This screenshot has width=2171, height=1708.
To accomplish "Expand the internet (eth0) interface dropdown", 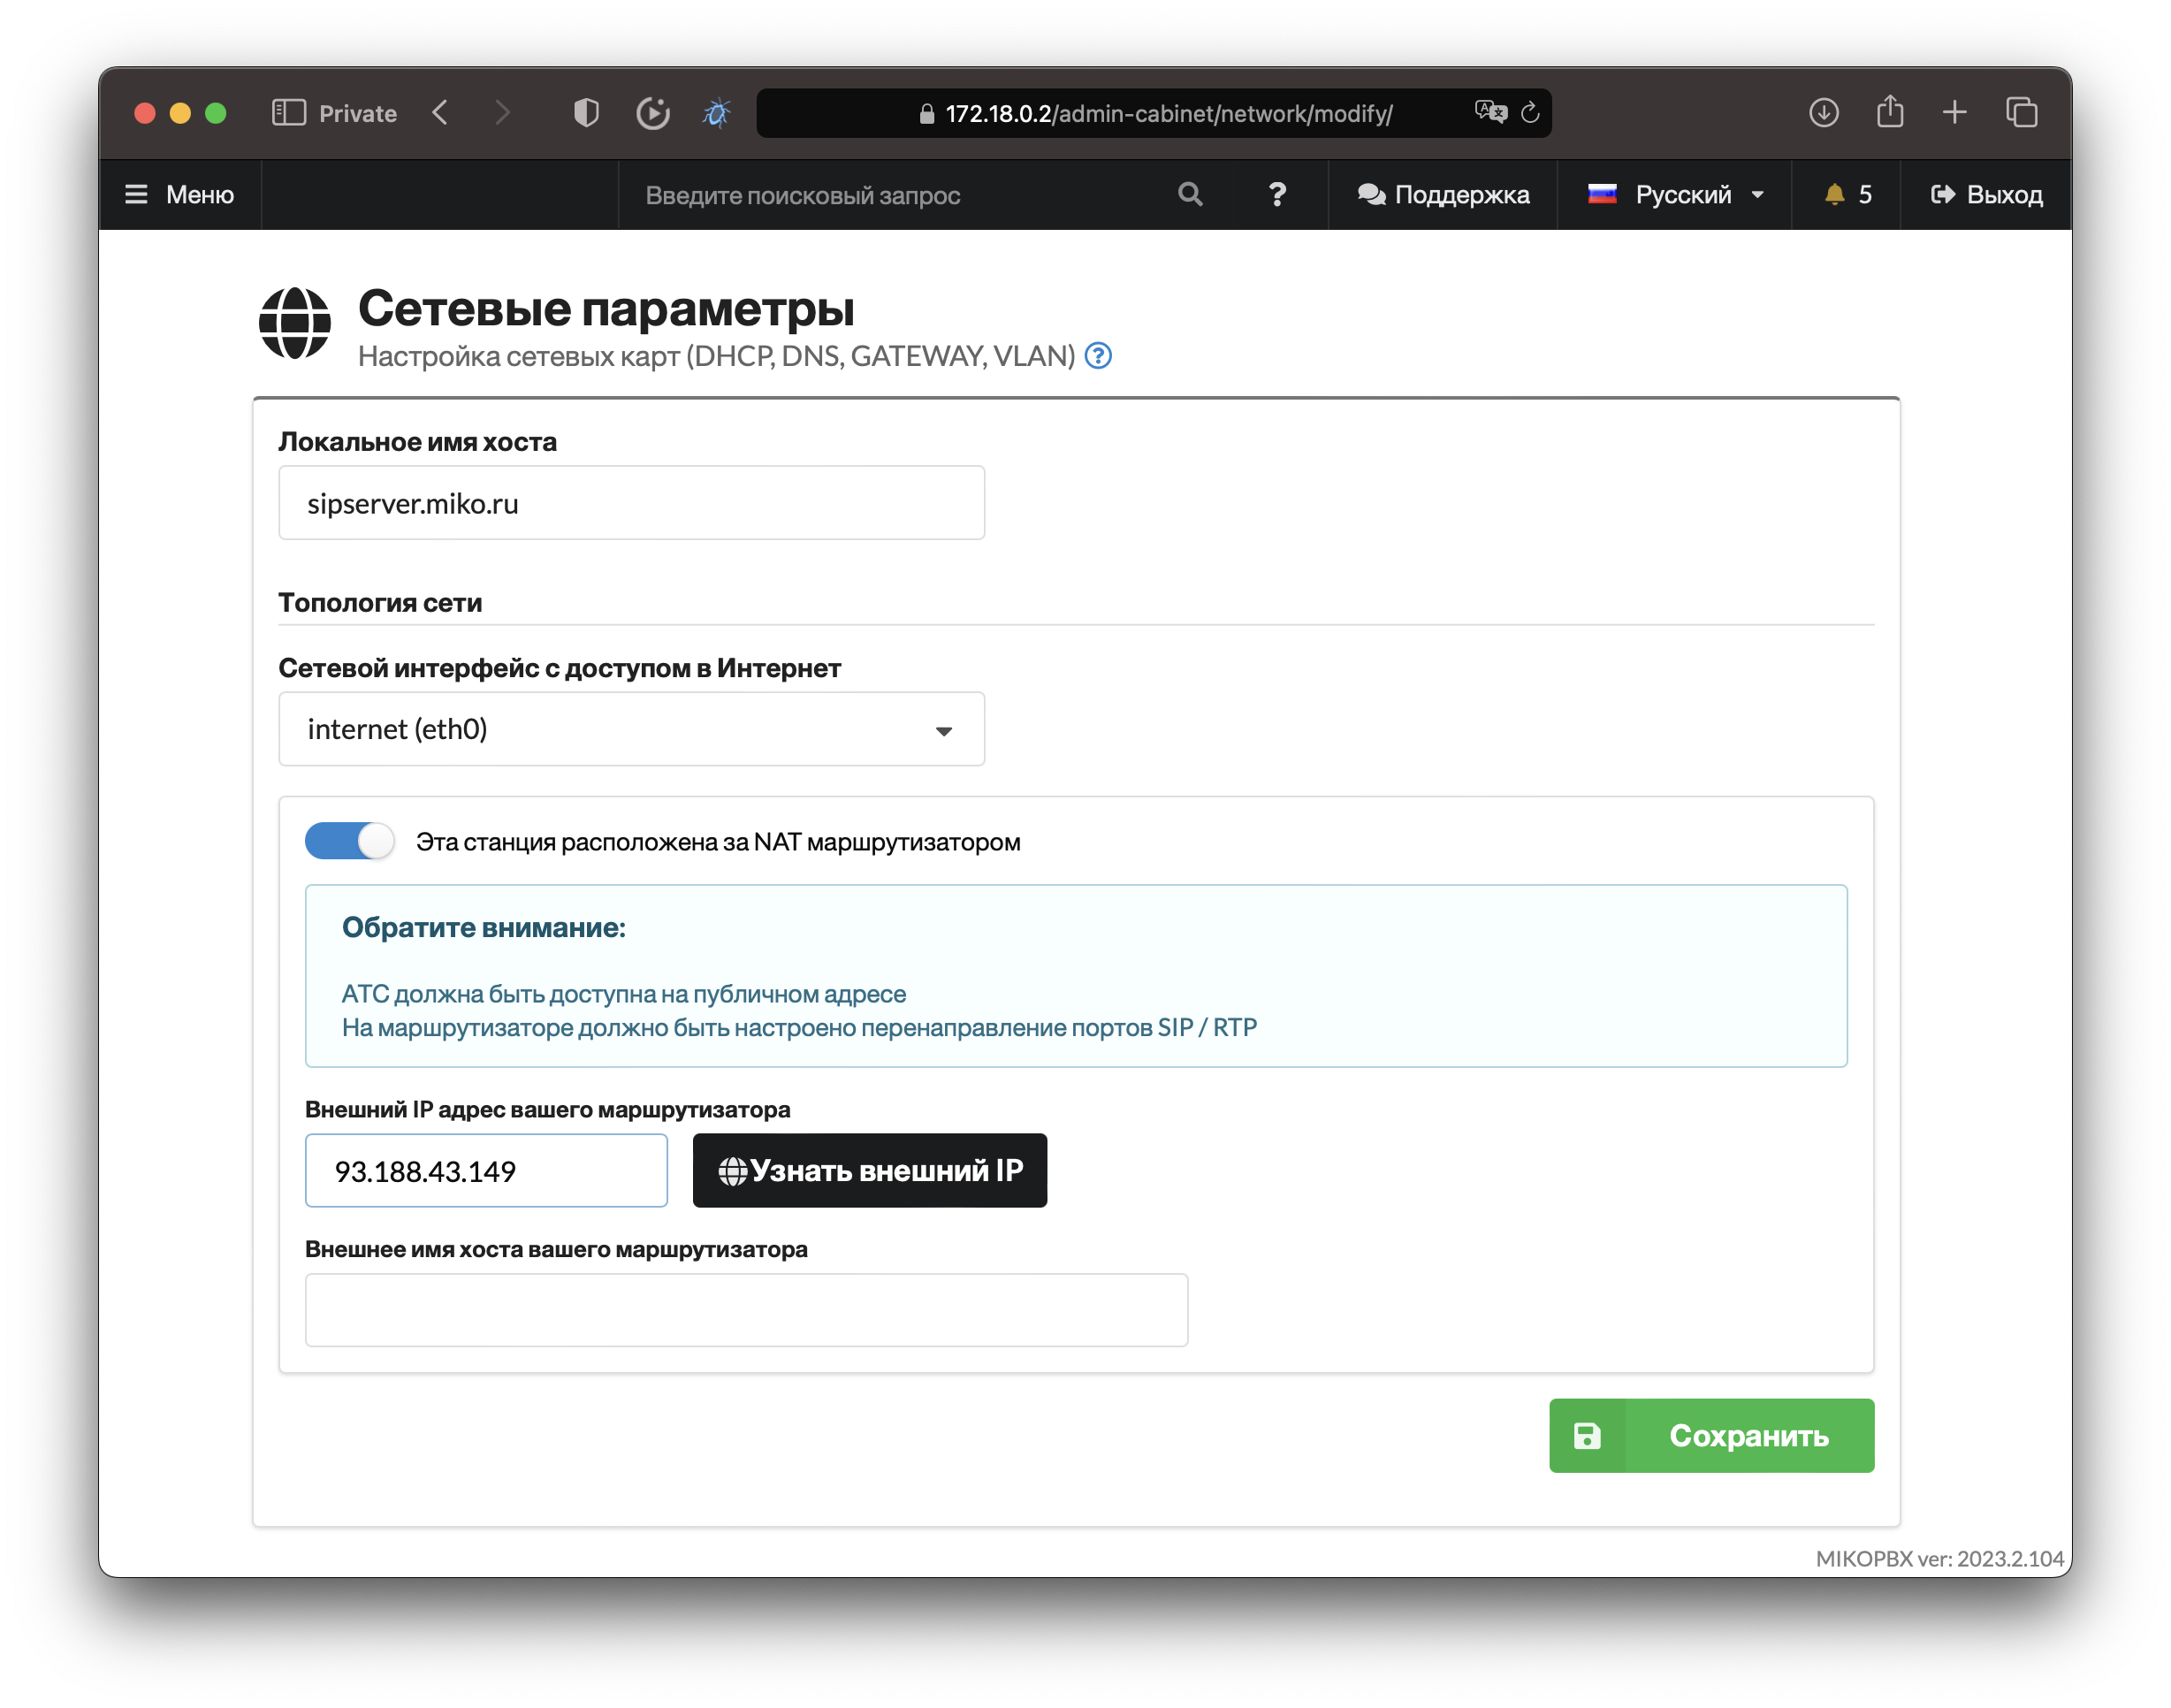I will (631, 729).
